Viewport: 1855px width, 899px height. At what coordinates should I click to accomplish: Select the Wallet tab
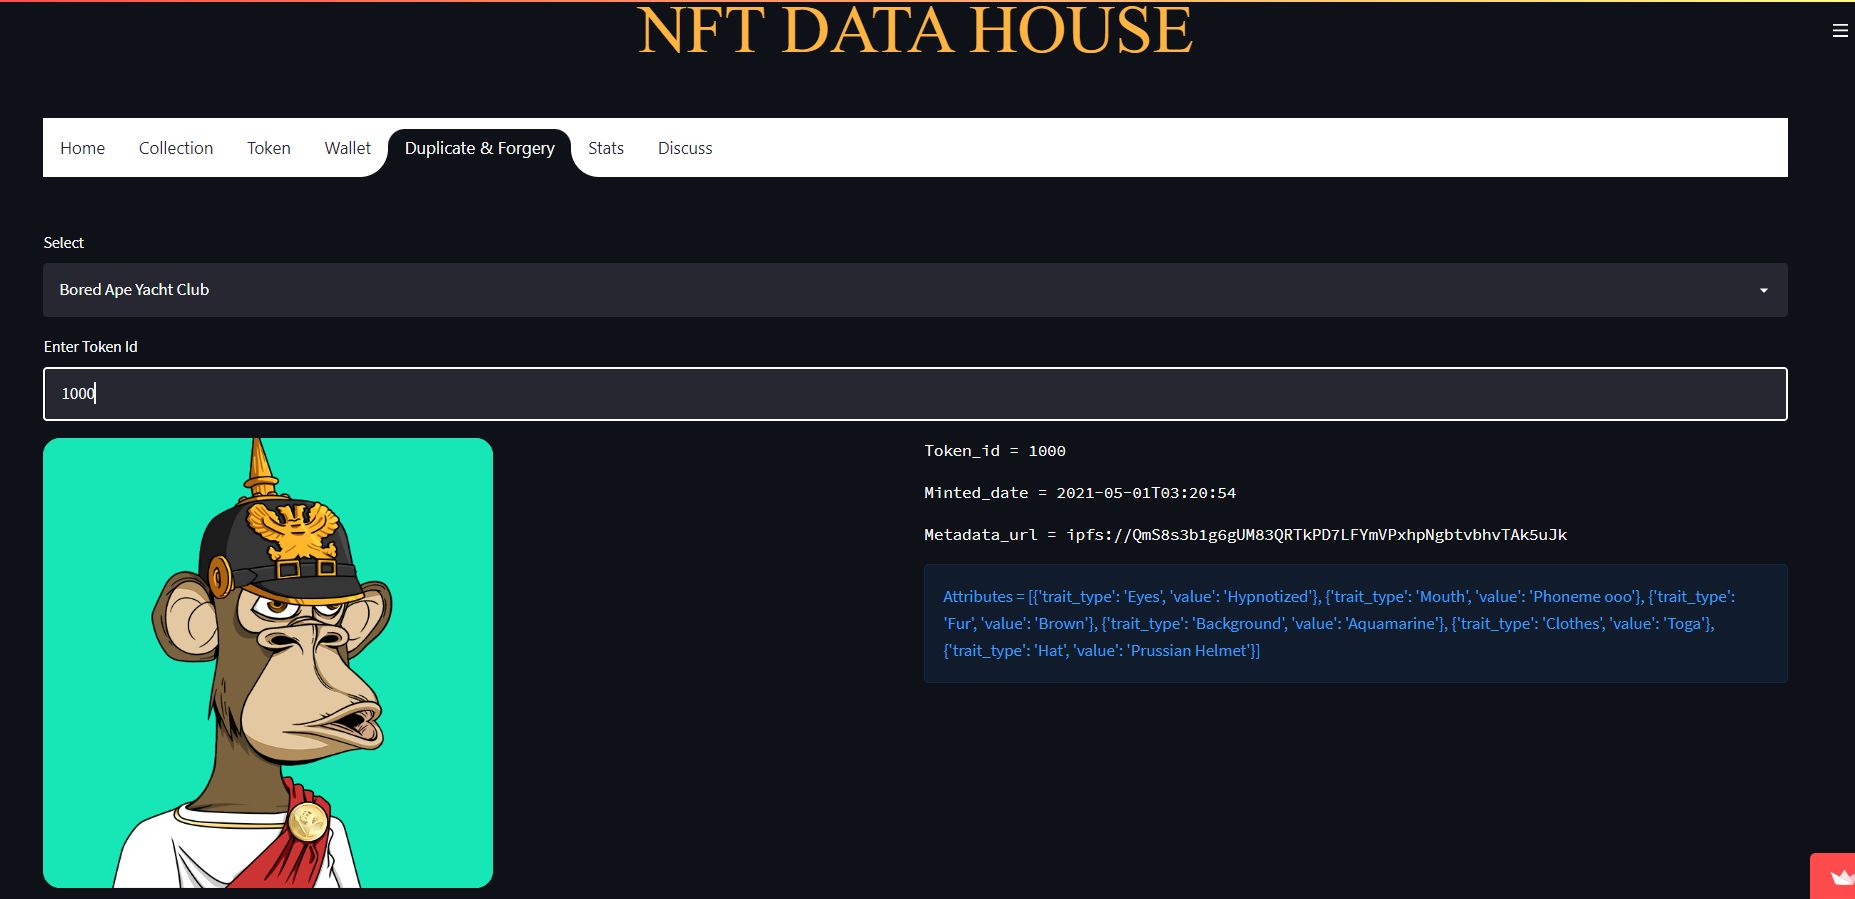(x=347, y=148)
